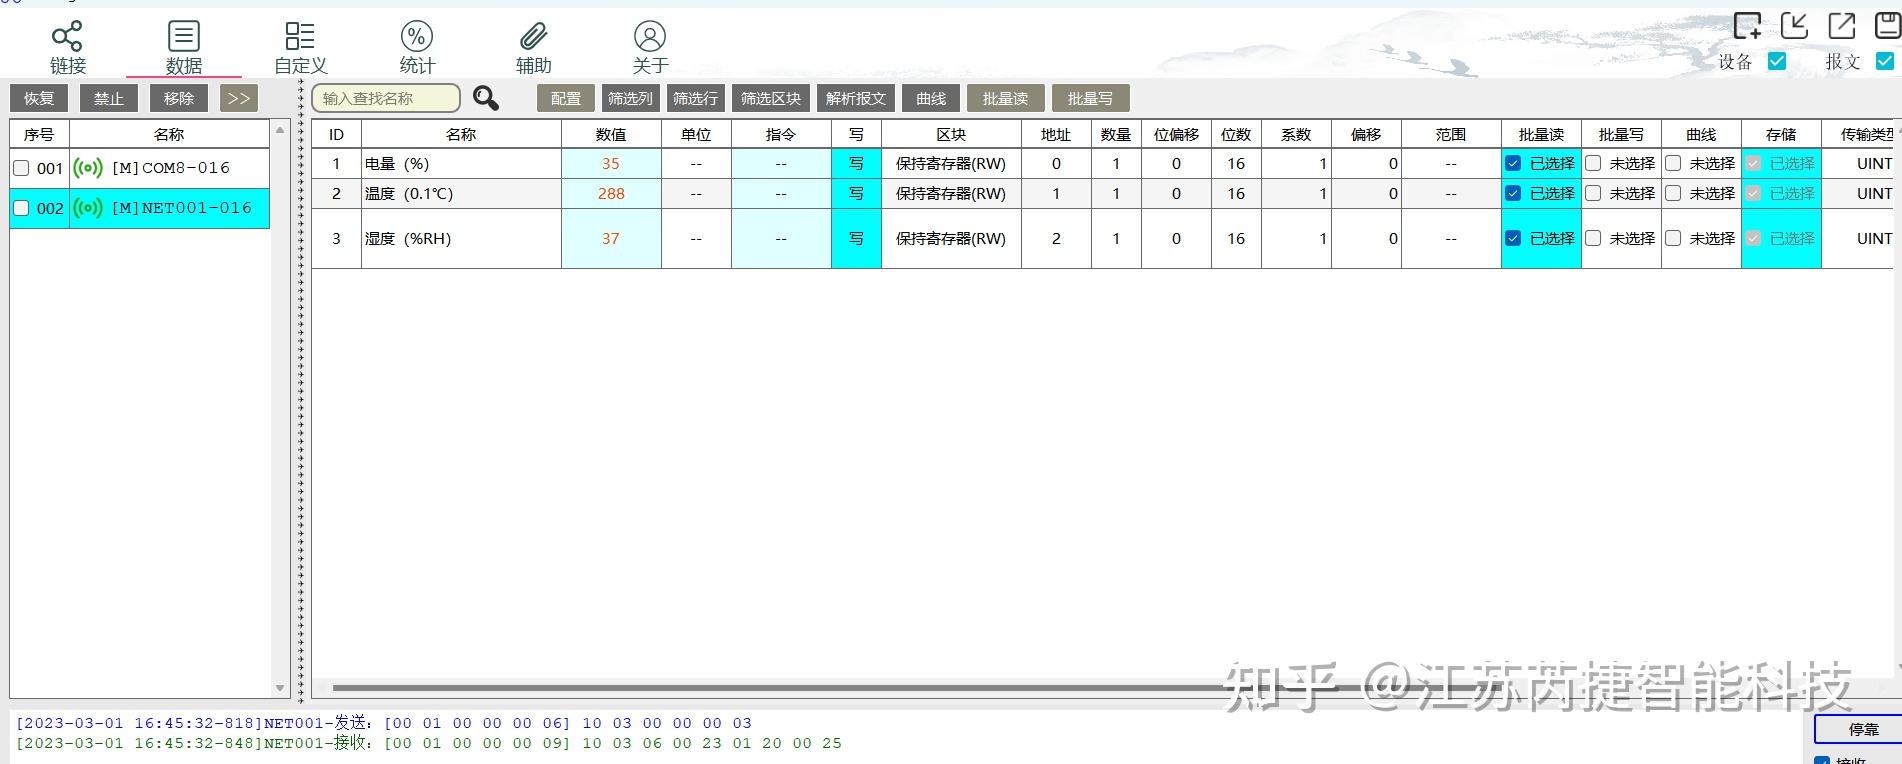
Task: Click the 区块 column header
Action: coord(951,134)
